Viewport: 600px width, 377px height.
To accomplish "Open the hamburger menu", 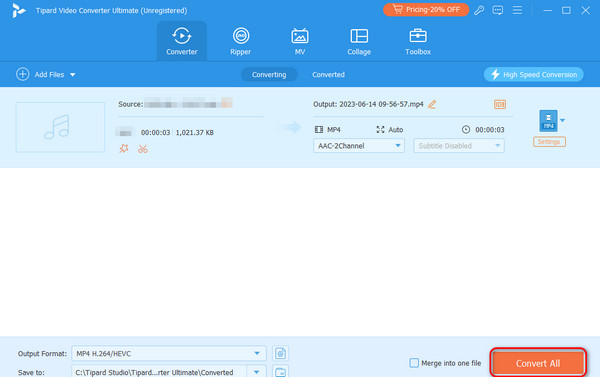I will [517, 10].
